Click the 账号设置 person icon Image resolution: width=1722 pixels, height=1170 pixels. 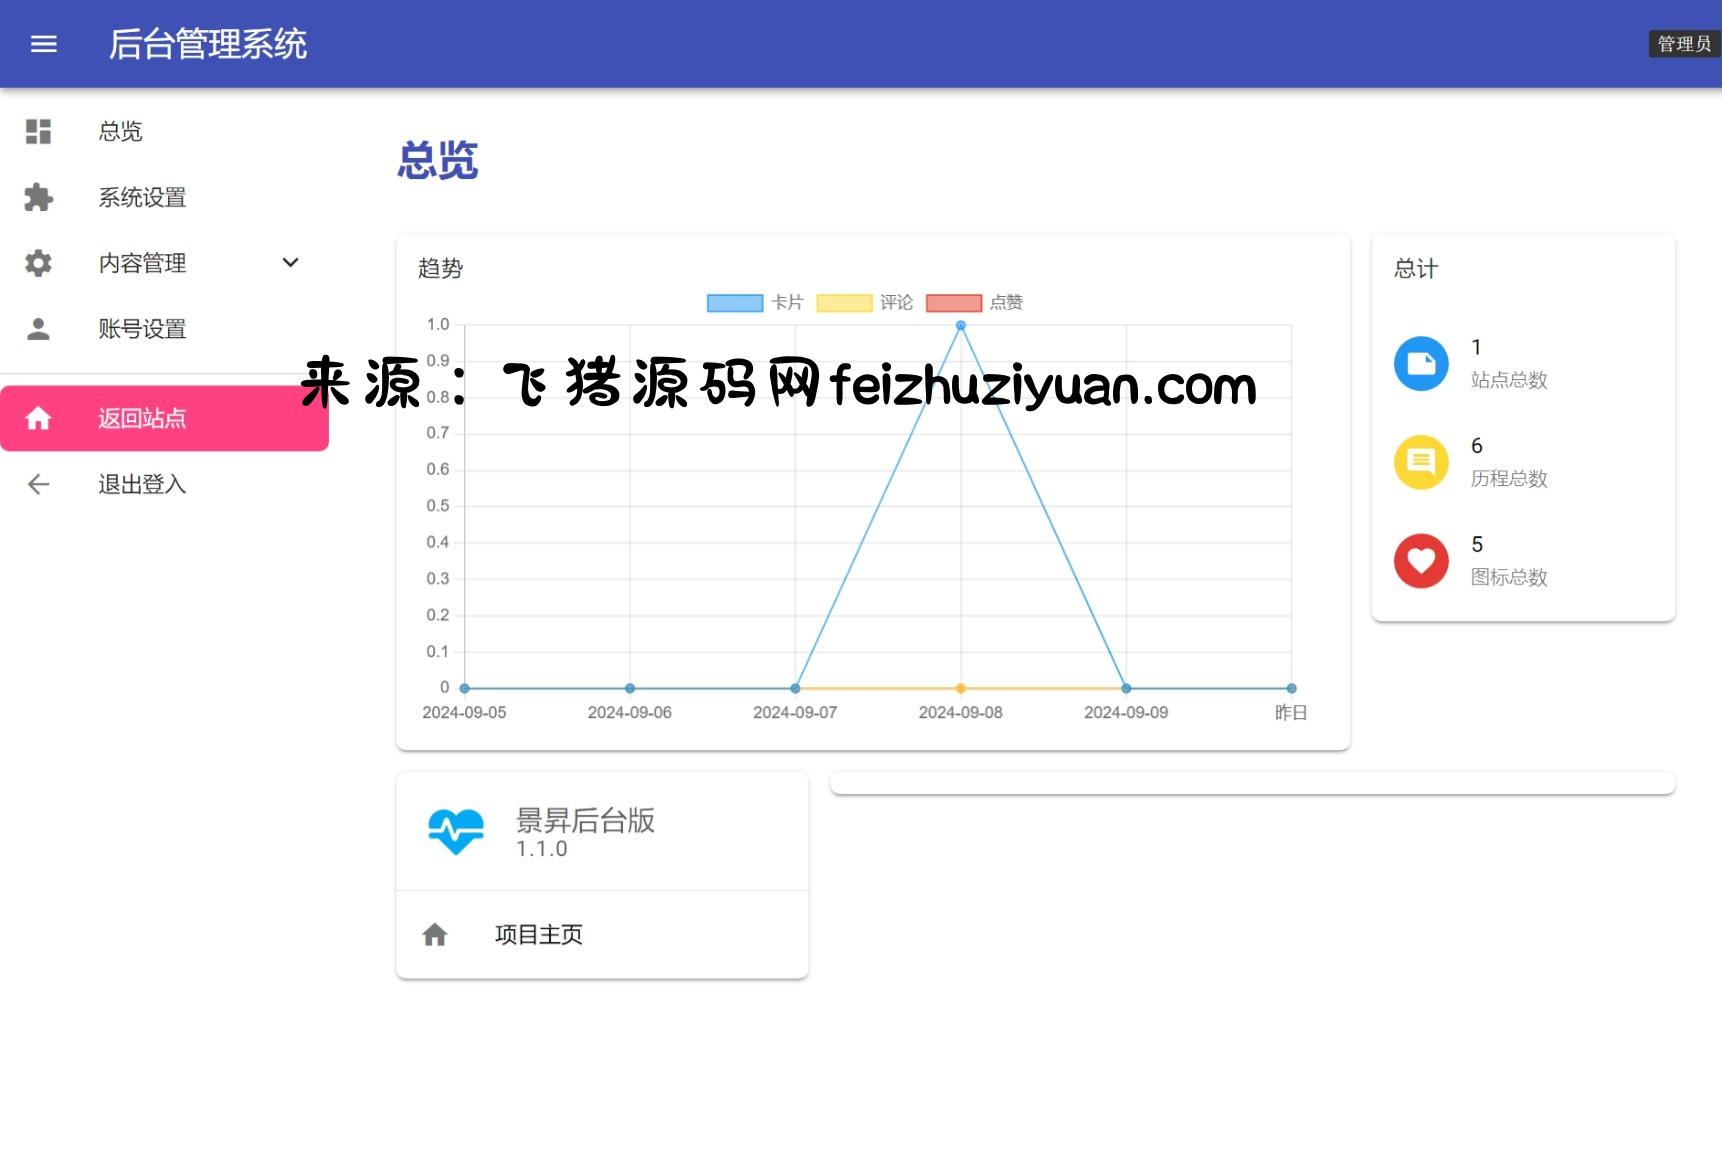click(x=38, y=329)
